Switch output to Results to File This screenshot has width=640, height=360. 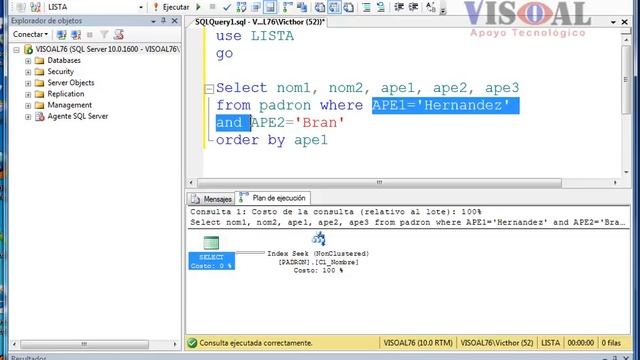(x=349, y=7)
